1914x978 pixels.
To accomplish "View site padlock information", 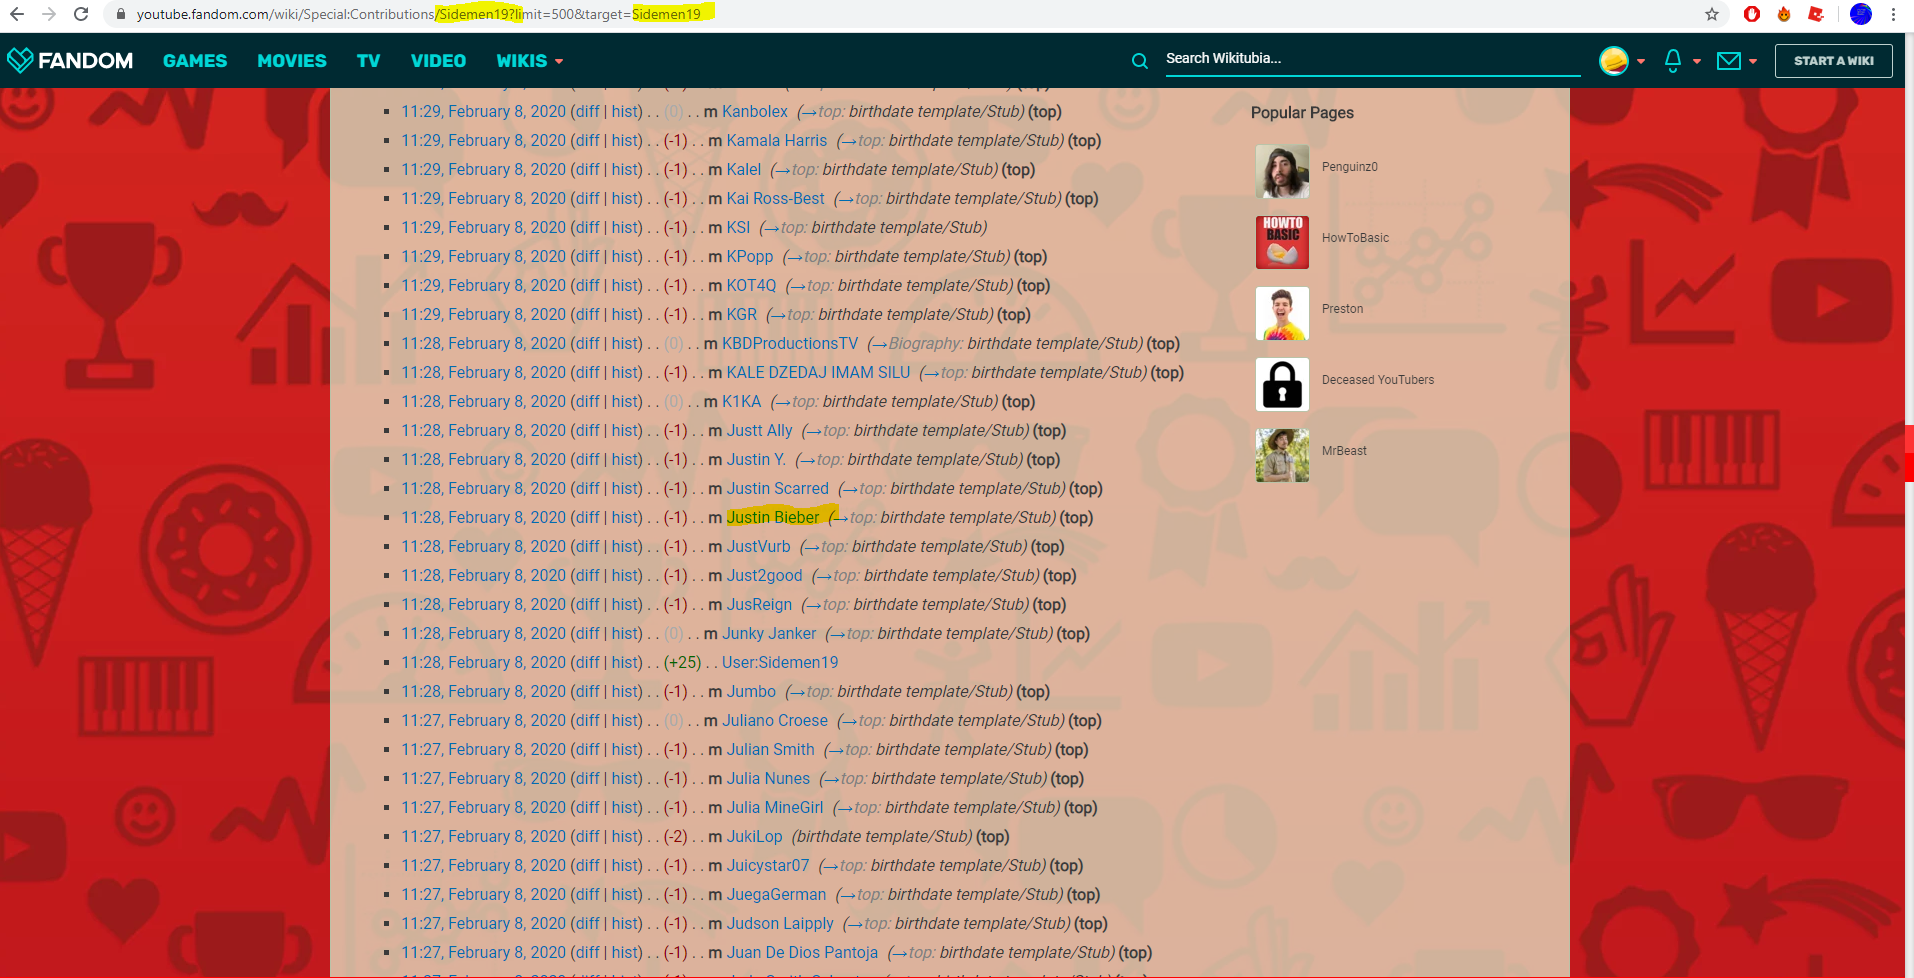I will click(120, 14).
